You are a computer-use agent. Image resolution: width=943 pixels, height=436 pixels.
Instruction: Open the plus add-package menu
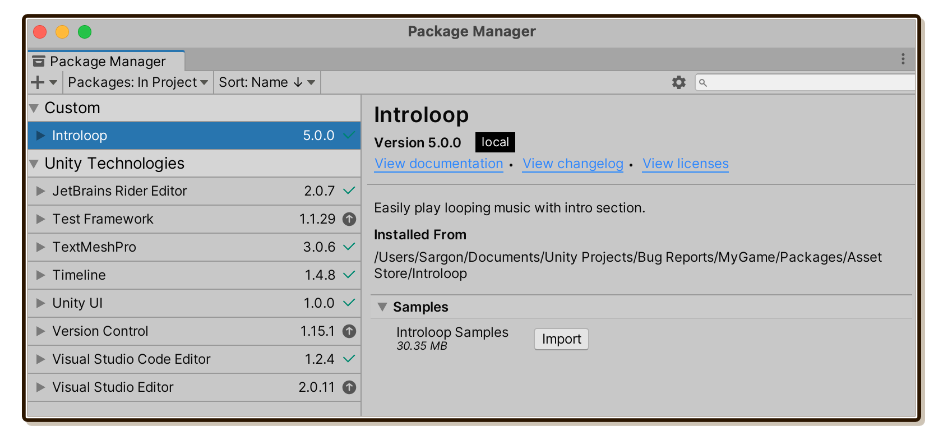(x=44, y=82)
